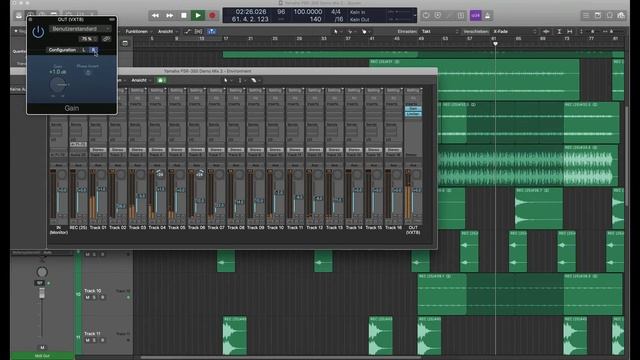640x360 pixels.
Task: Stop playback with the Stop button
Action: point(184,16)
